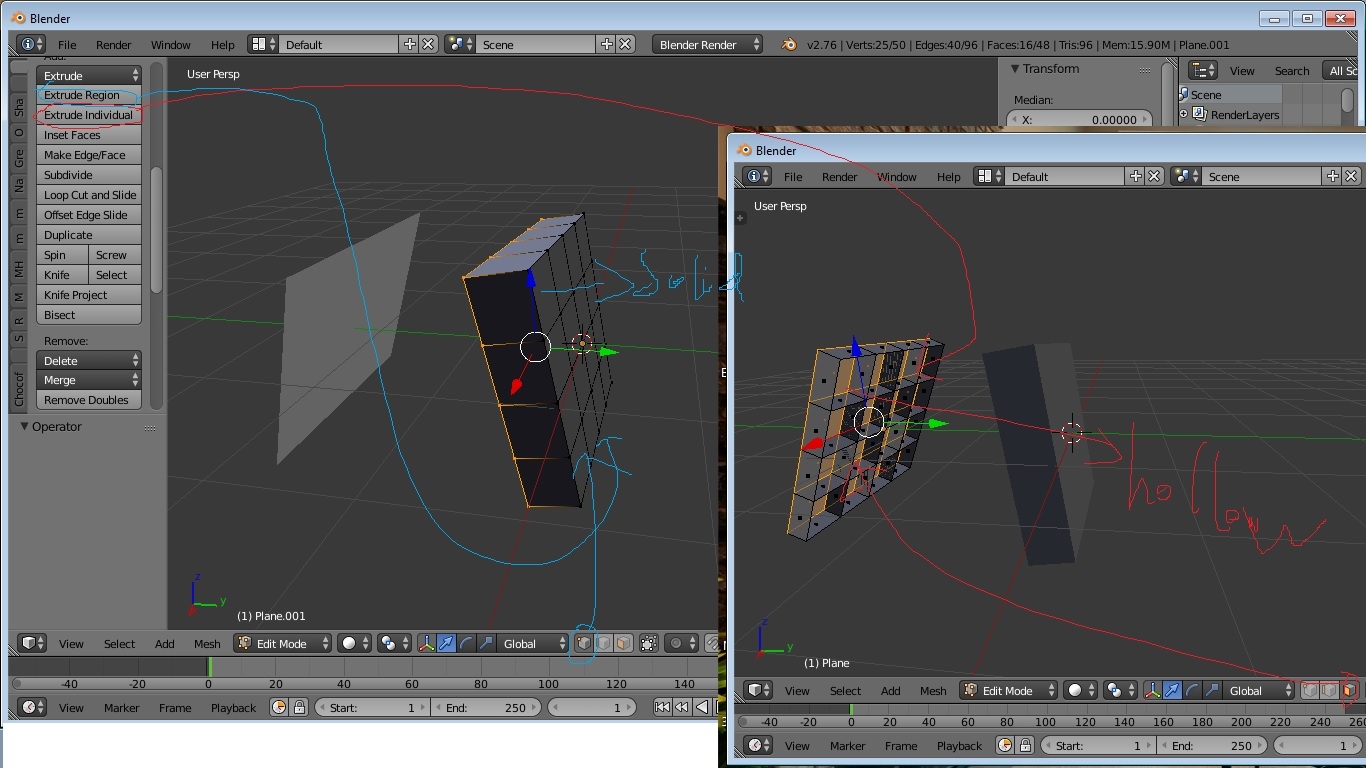This screenshot has height=768, width=1366.
Task: Click Remove Doubles in the tool shelf
Action: (88, 399)
